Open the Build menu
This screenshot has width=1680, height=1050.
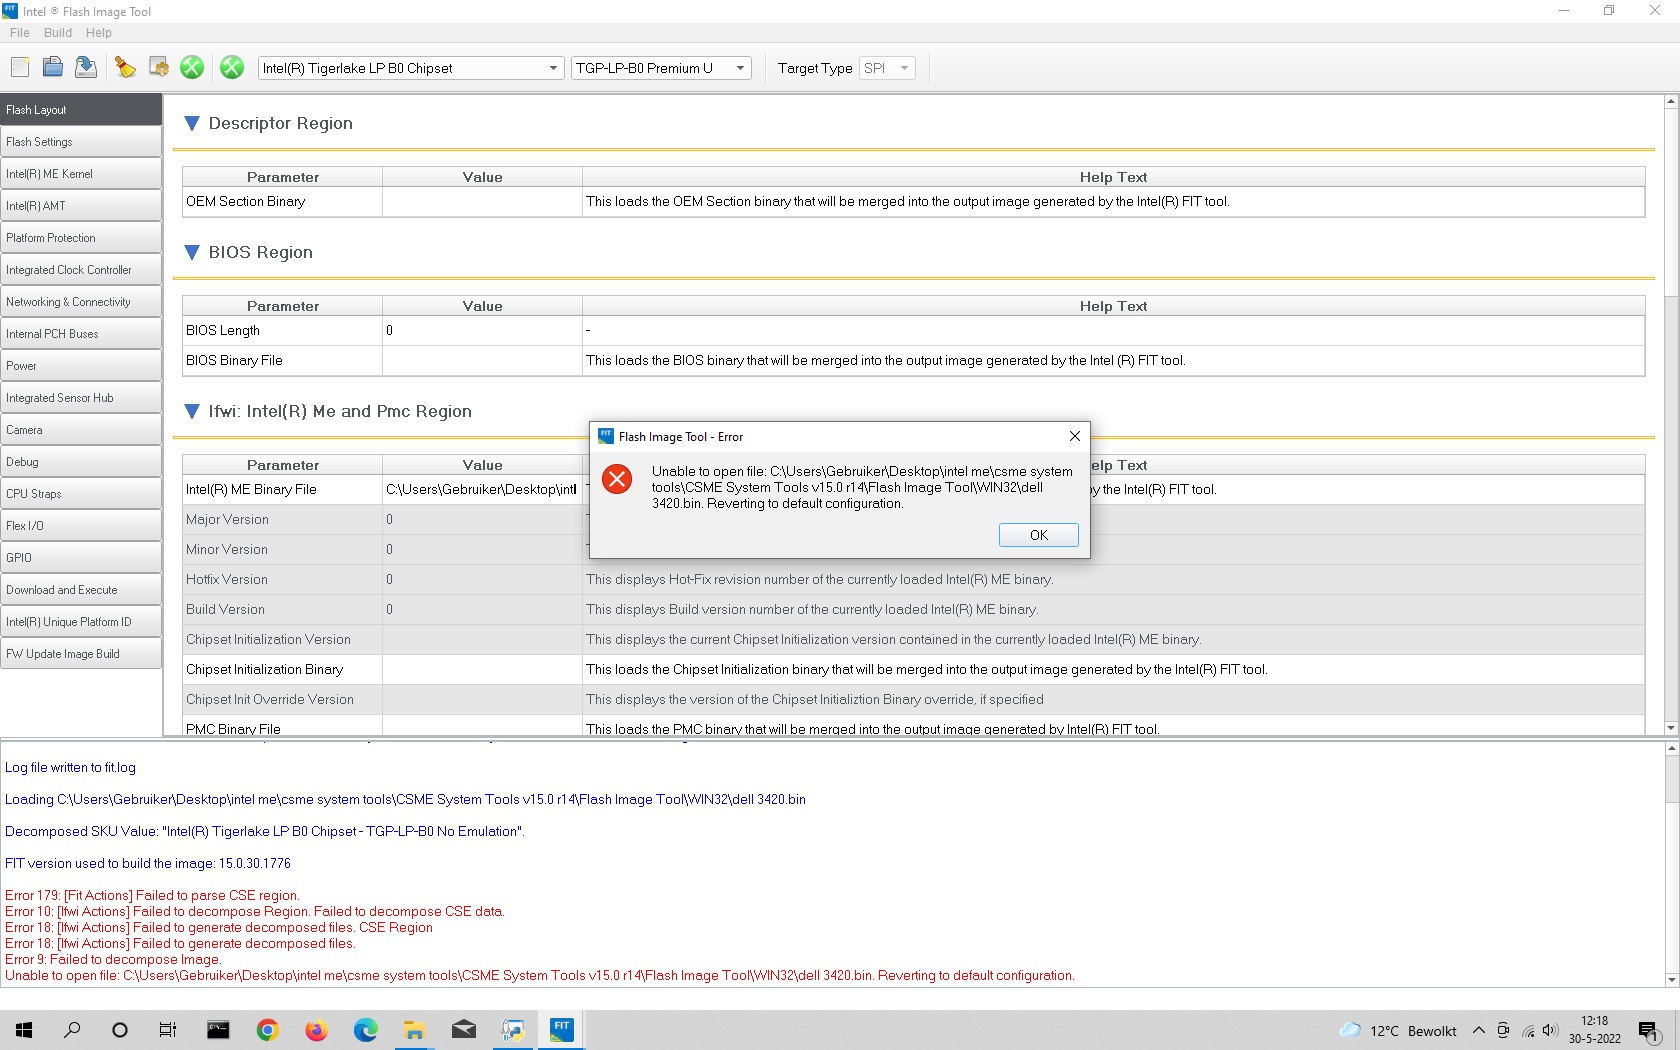[x=58, y=33]
